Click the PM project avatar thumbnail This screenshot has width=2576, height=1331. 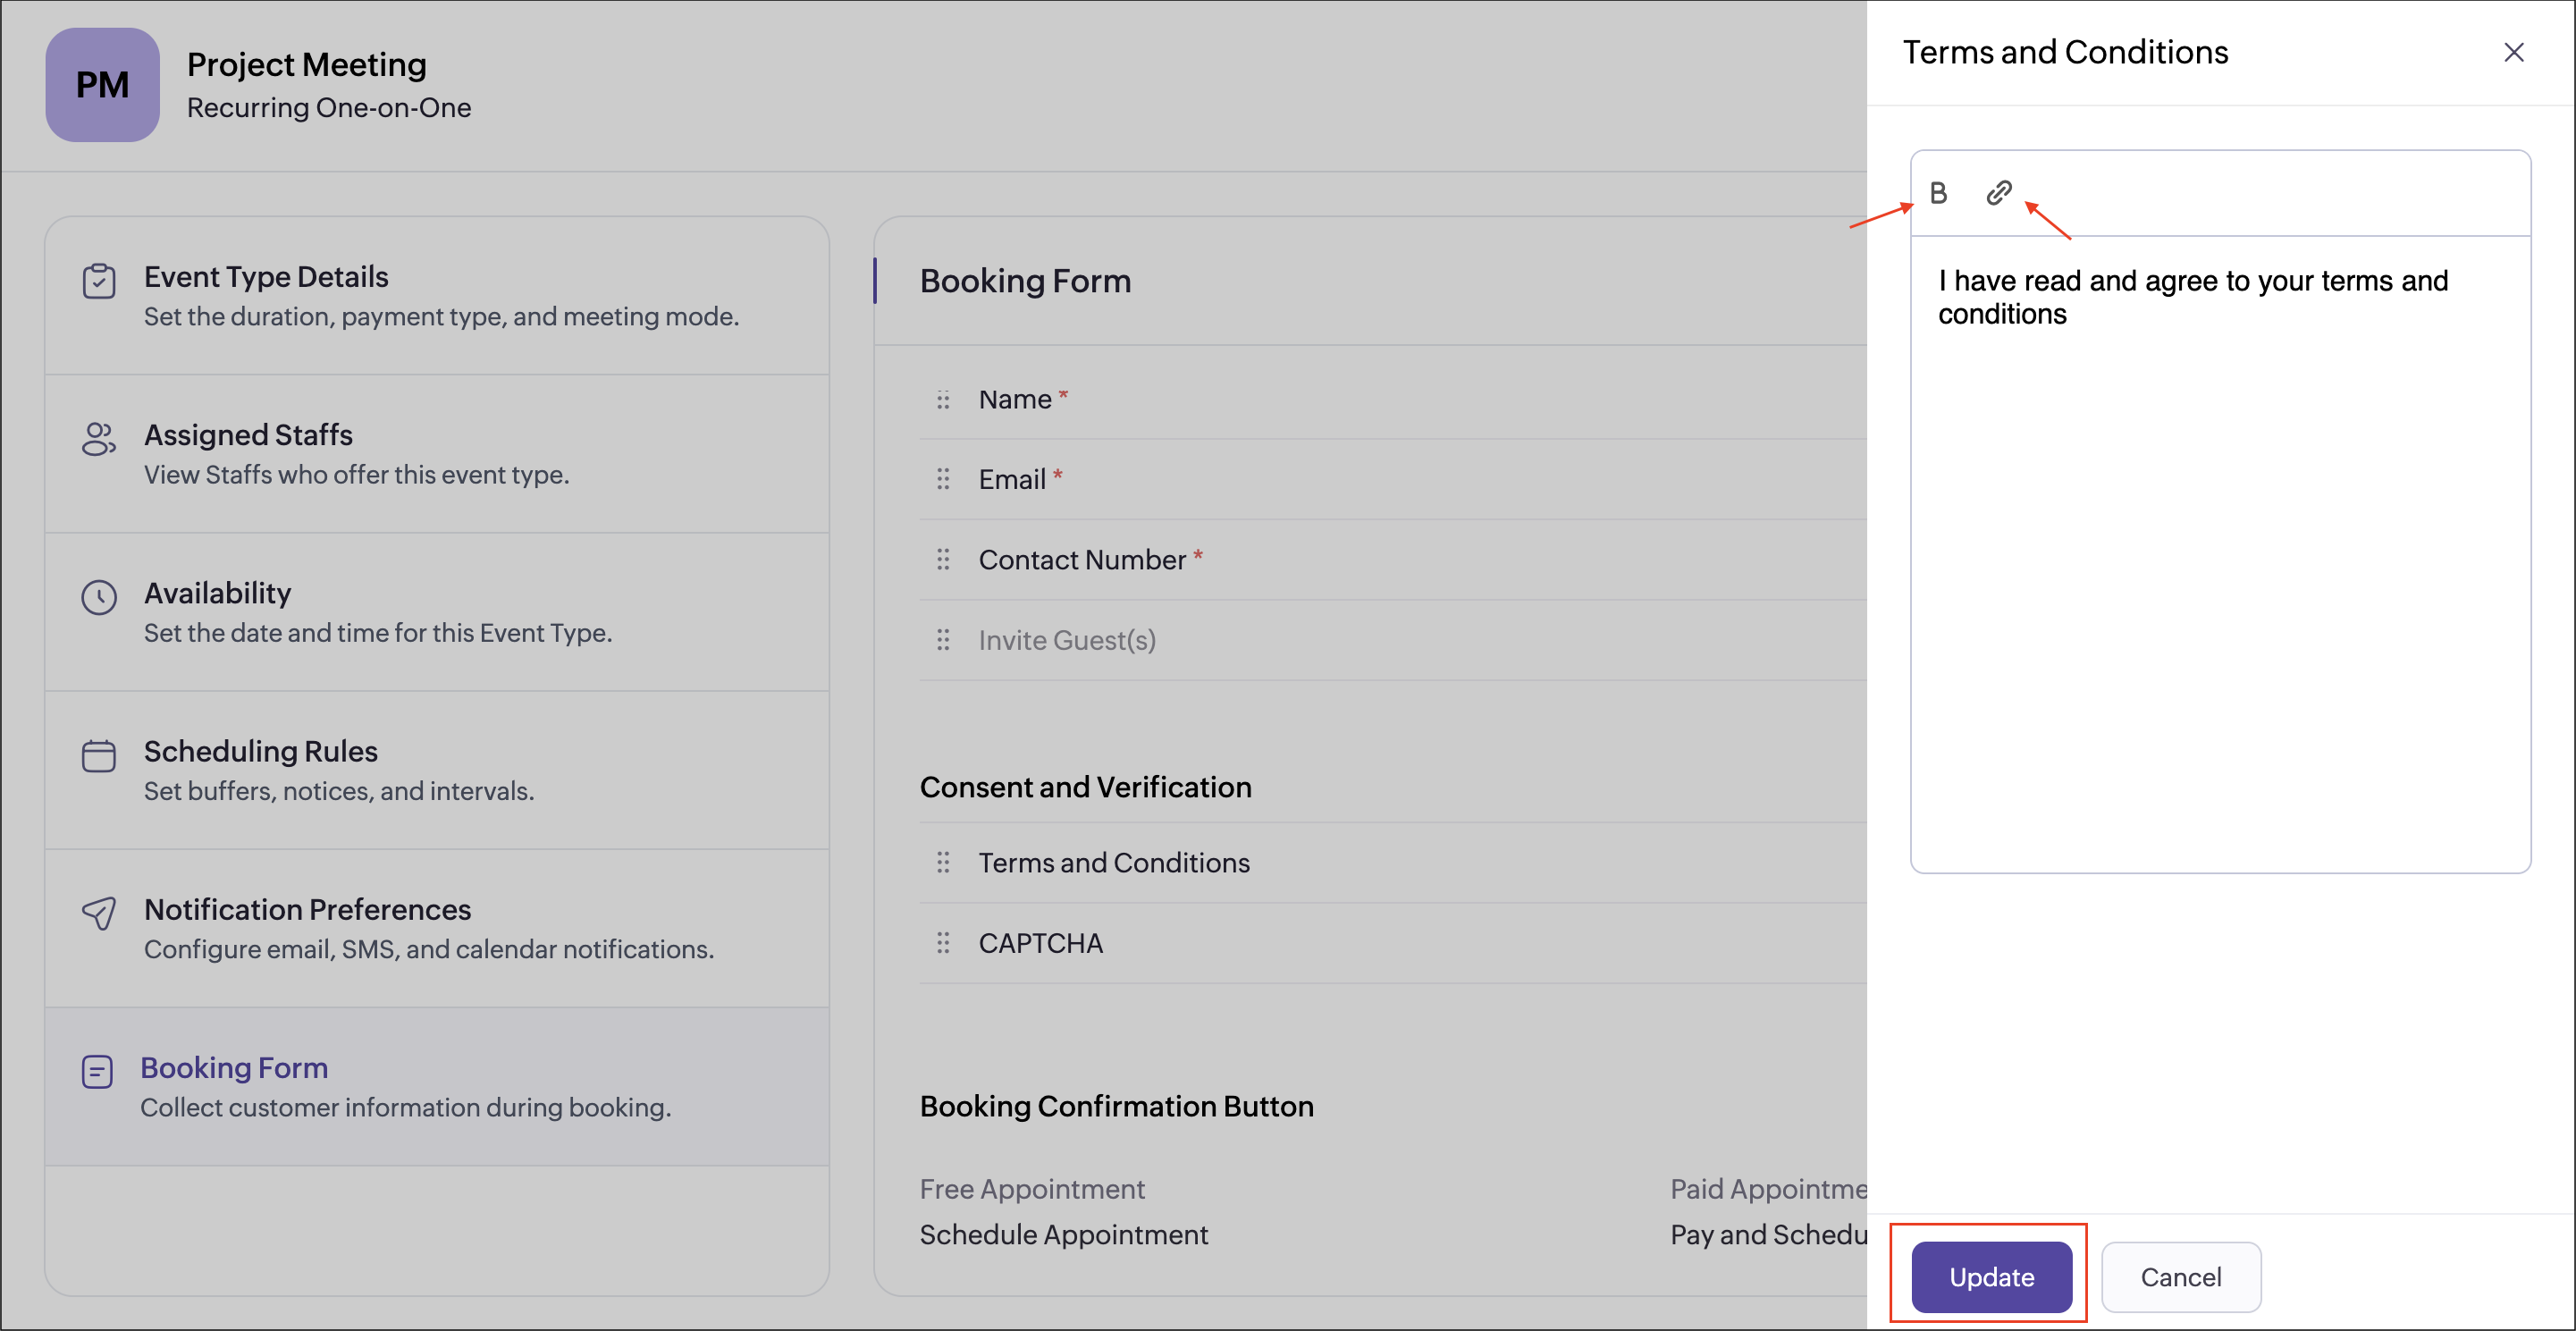pyautogui.click(x=102, y=85)
